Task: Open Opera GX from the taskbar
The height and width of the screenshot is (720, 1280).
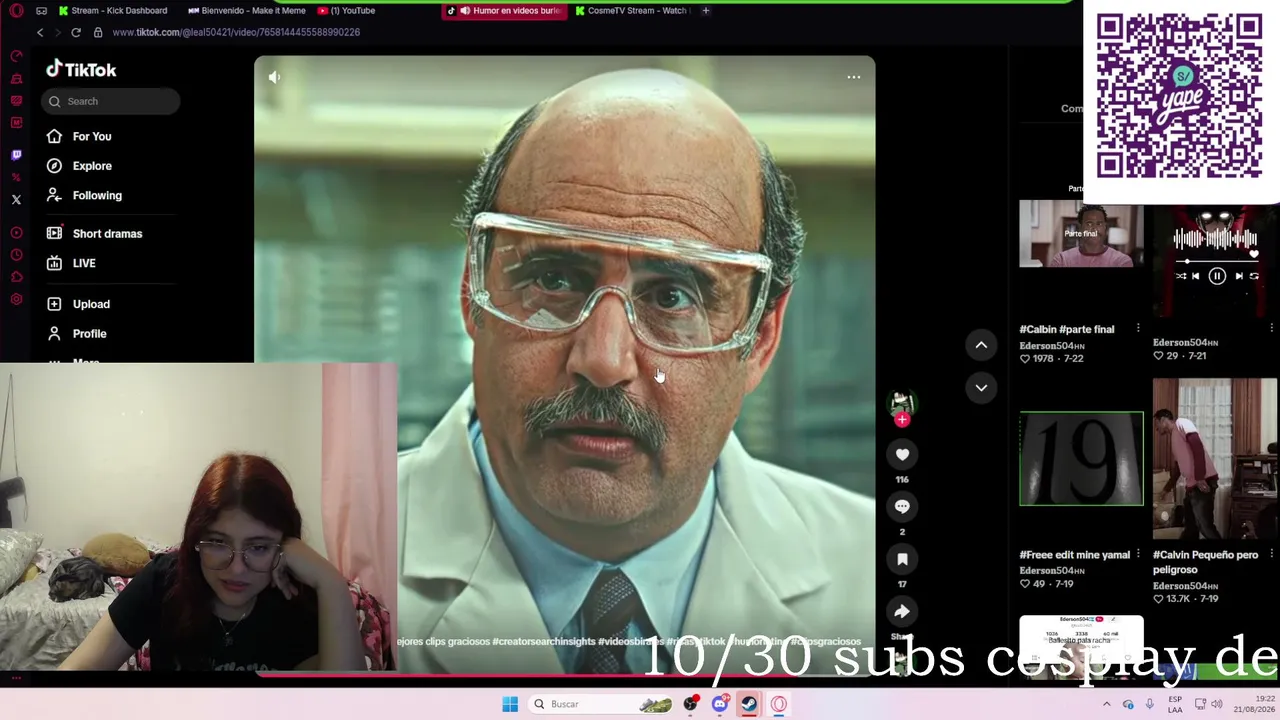Action: (779, 704)
